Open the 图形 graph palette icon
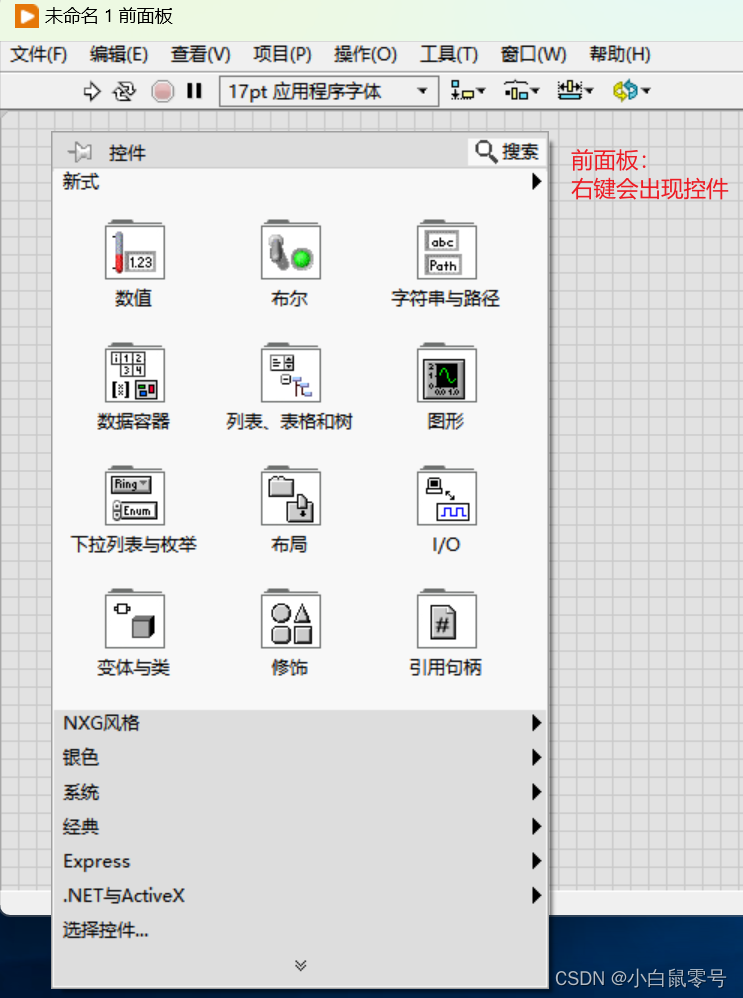743x998 pixels. (x=446, y=373)
